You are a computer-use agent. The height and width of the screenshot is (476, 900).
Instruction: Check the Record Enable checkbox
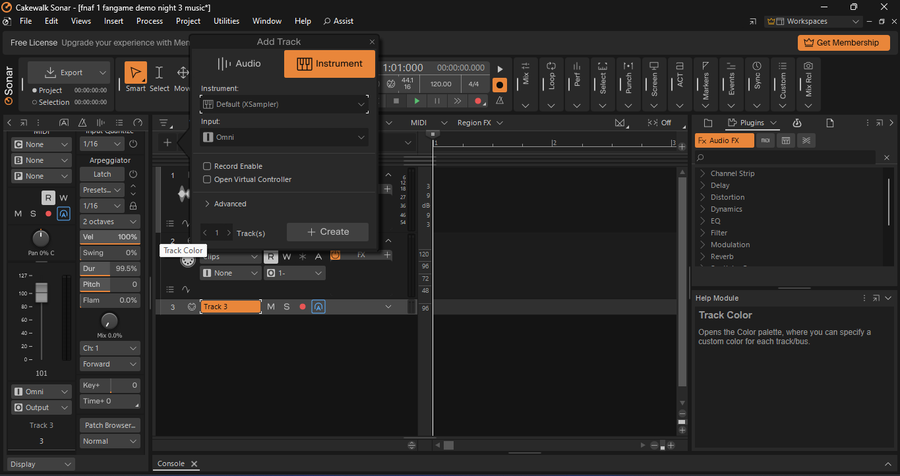207,166
